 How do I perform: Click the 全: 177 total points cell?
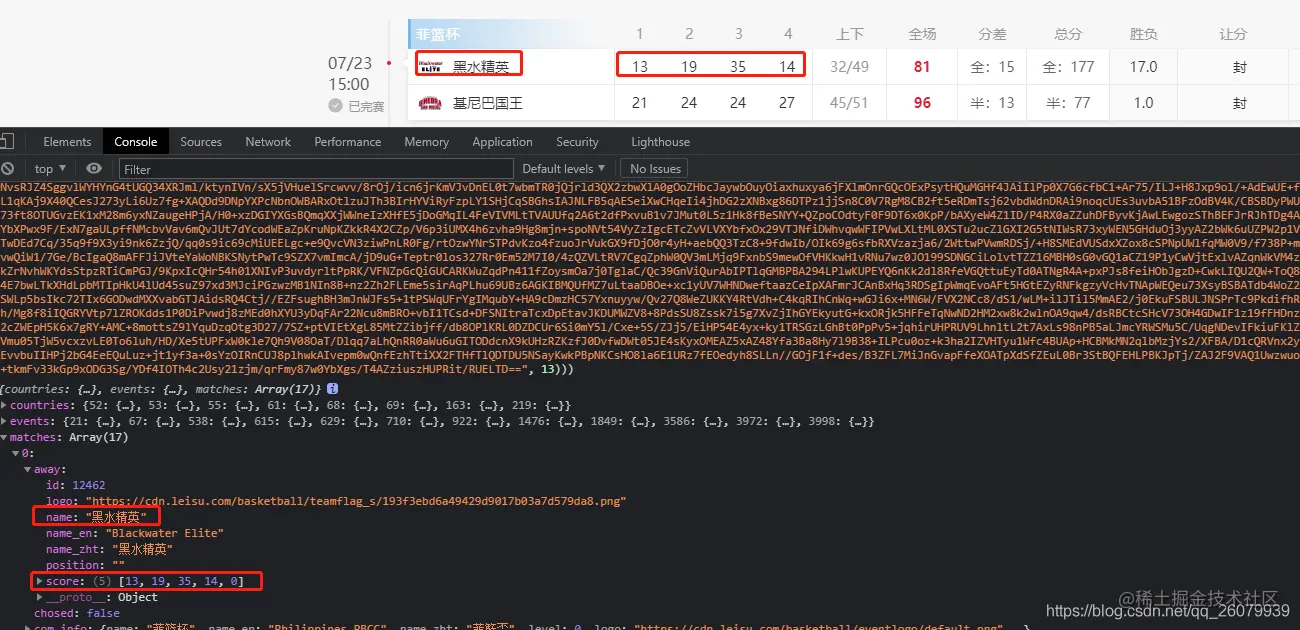point(1068,67)
